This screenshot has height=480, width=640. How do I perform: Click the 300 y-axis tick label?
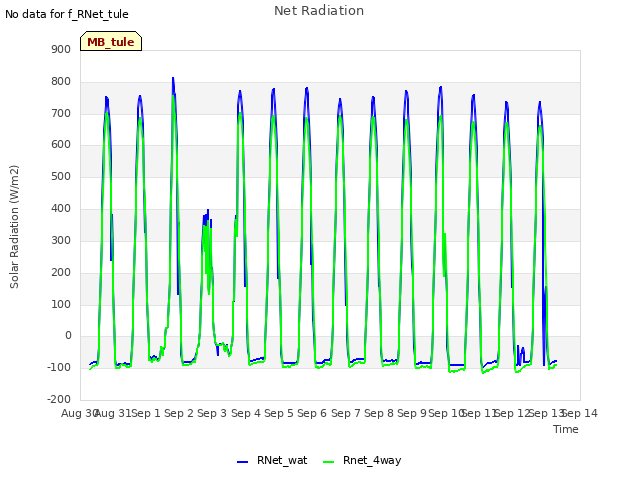tap(61, 240)
